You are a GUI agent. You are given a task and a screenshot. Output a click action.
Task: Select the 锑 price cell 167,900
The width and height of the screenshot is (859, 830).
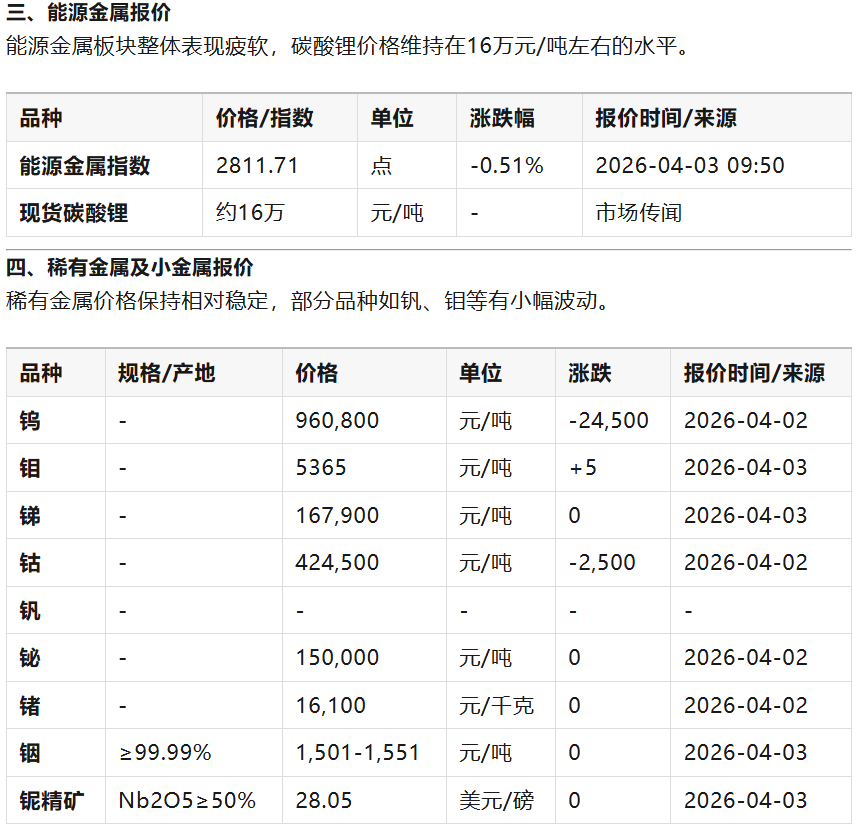(x=337, y=516)
